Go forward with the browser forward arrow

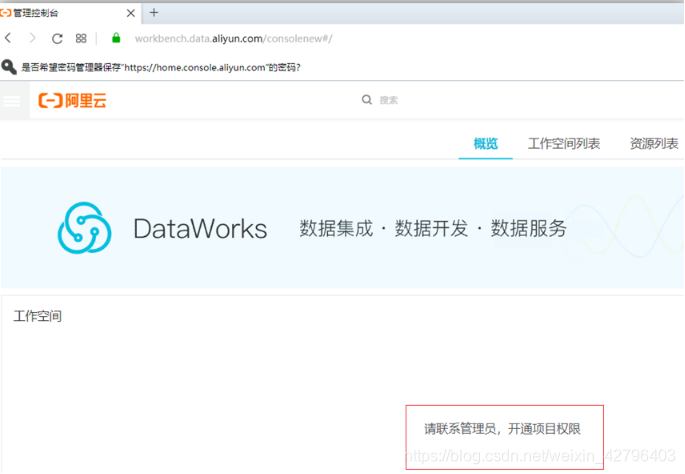(32, 38)
